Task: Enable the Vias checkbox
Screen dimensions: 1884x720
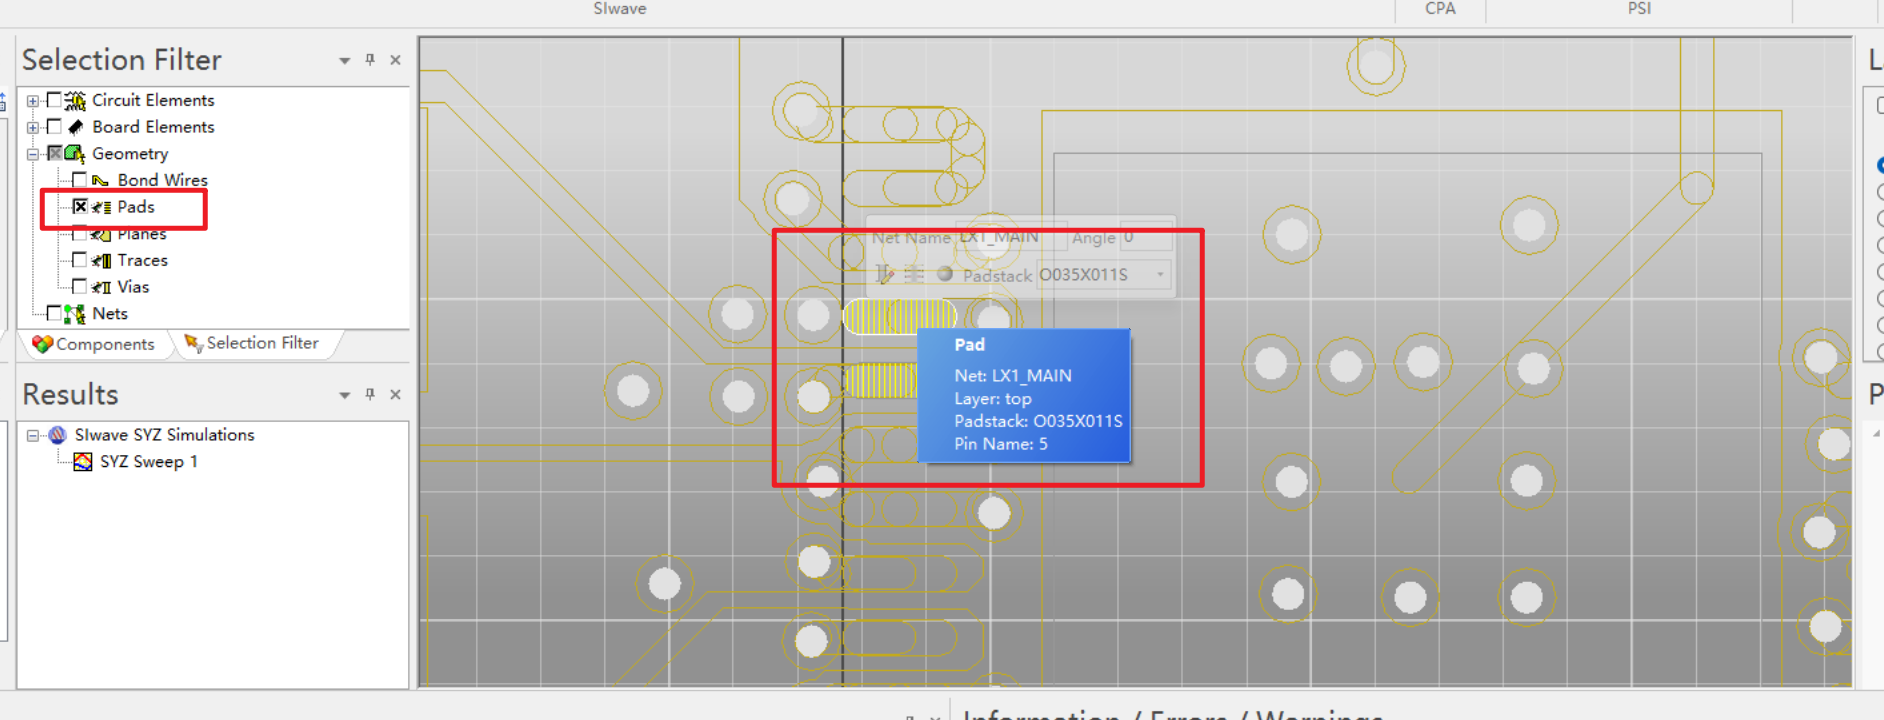Action: 80,287
